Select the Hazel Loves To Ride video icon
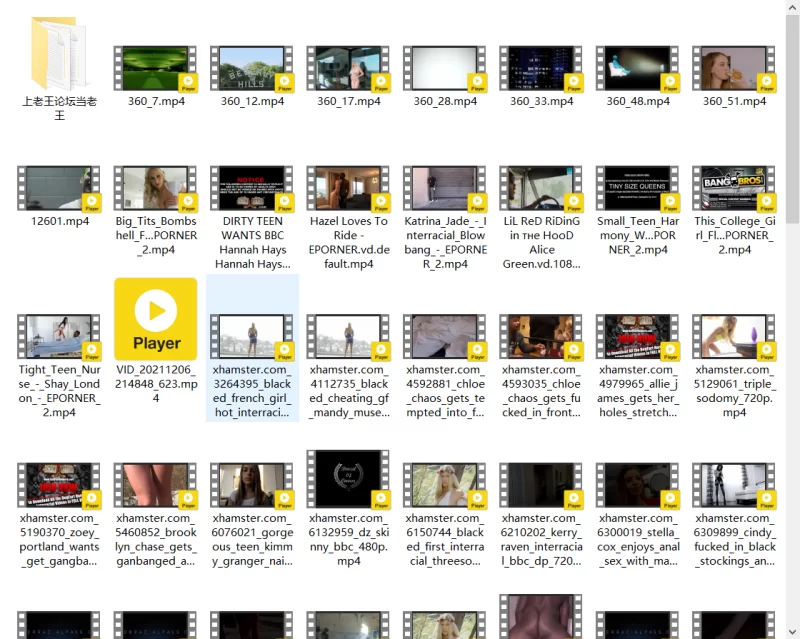Image resolution: width=800 pixels, height=639 pixels. tap(348, 188)
